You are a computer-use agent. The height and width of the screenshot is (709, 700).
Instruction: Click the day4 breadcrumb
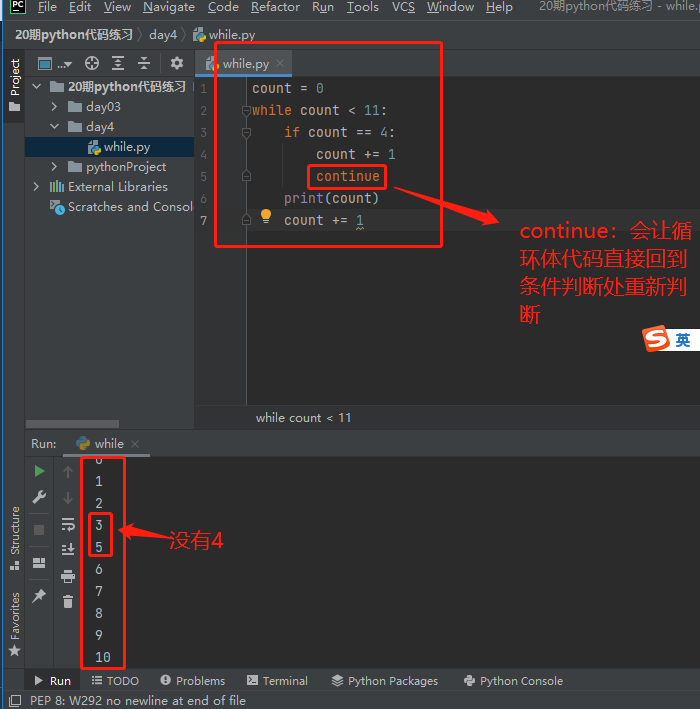coord(163,34)
